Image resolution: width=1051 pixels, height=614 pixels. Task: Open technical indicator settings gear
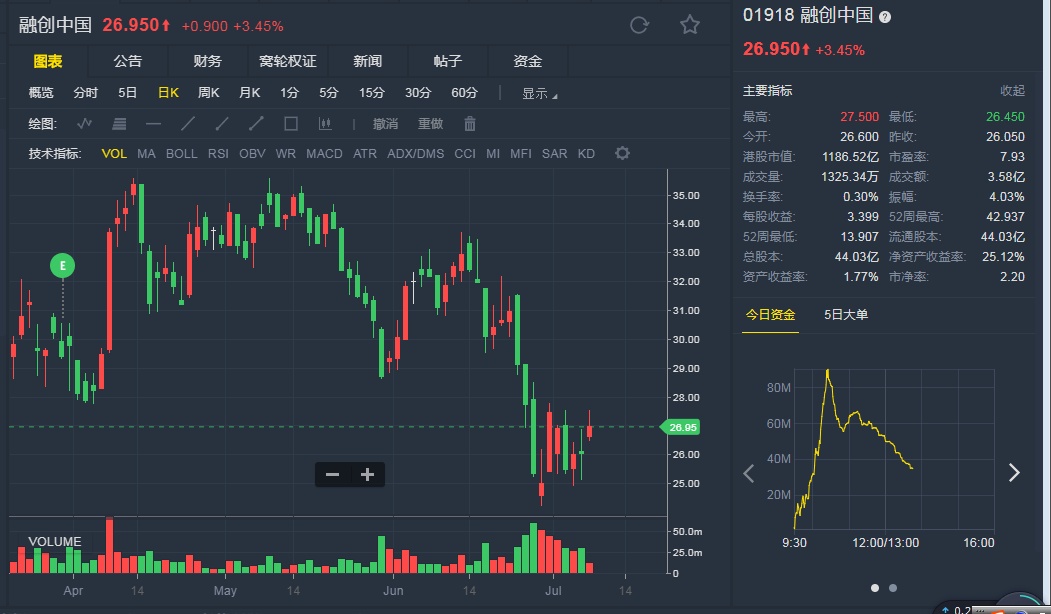(x=623, y=153)
